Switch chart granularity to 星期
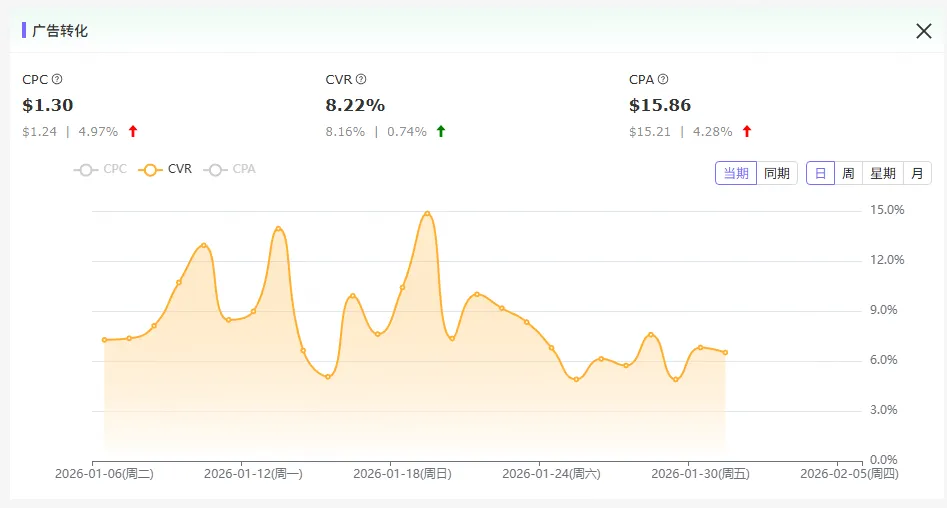The image size is (947, 508). [882, 173]
